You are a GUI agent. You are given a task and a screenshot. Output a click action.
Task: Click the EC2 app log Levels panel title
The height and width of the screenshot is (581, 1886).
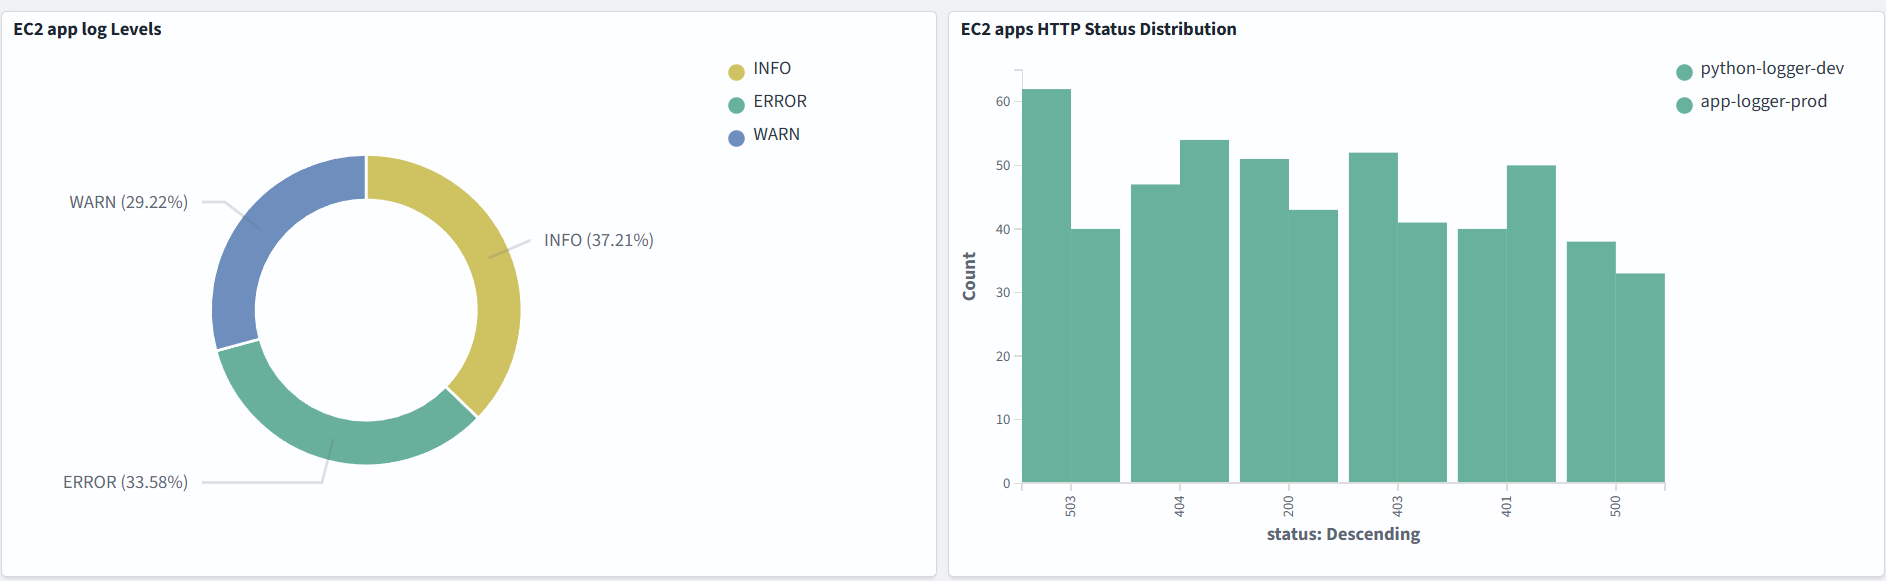(x=87, y=29)
